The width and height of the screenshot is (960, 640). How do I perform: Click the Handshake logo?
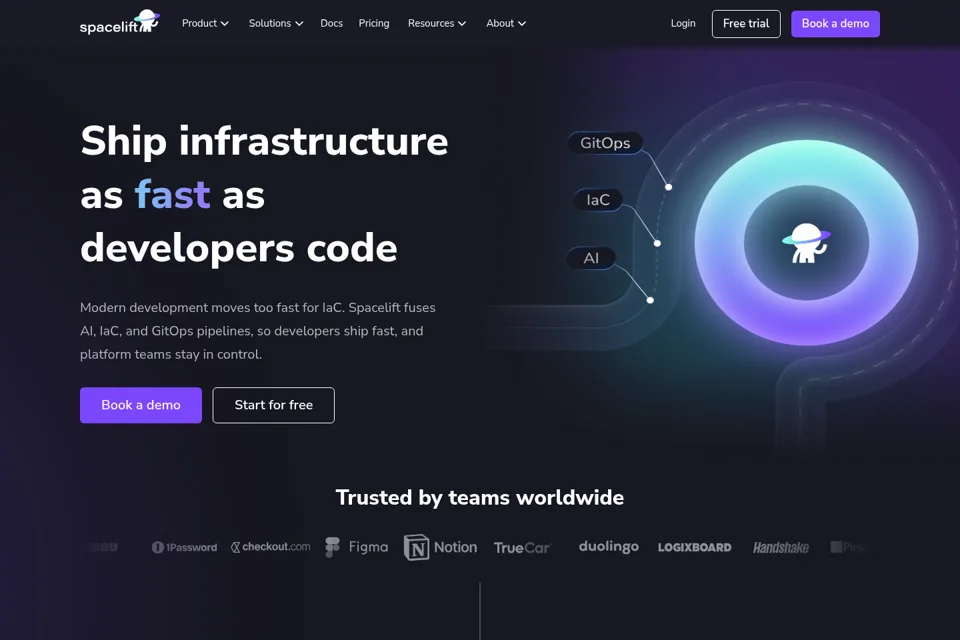781,548
